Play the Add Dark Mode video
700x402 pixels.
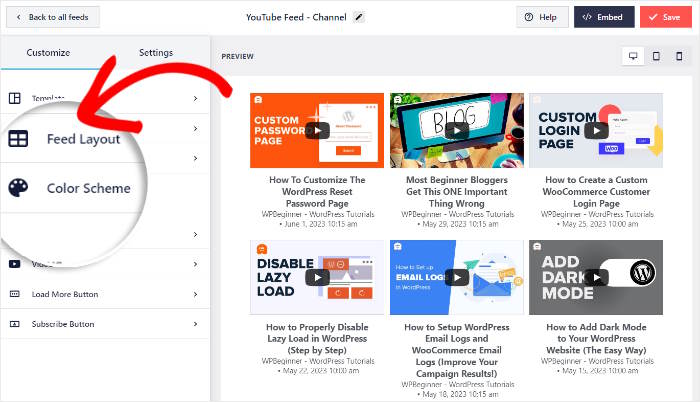596,277
